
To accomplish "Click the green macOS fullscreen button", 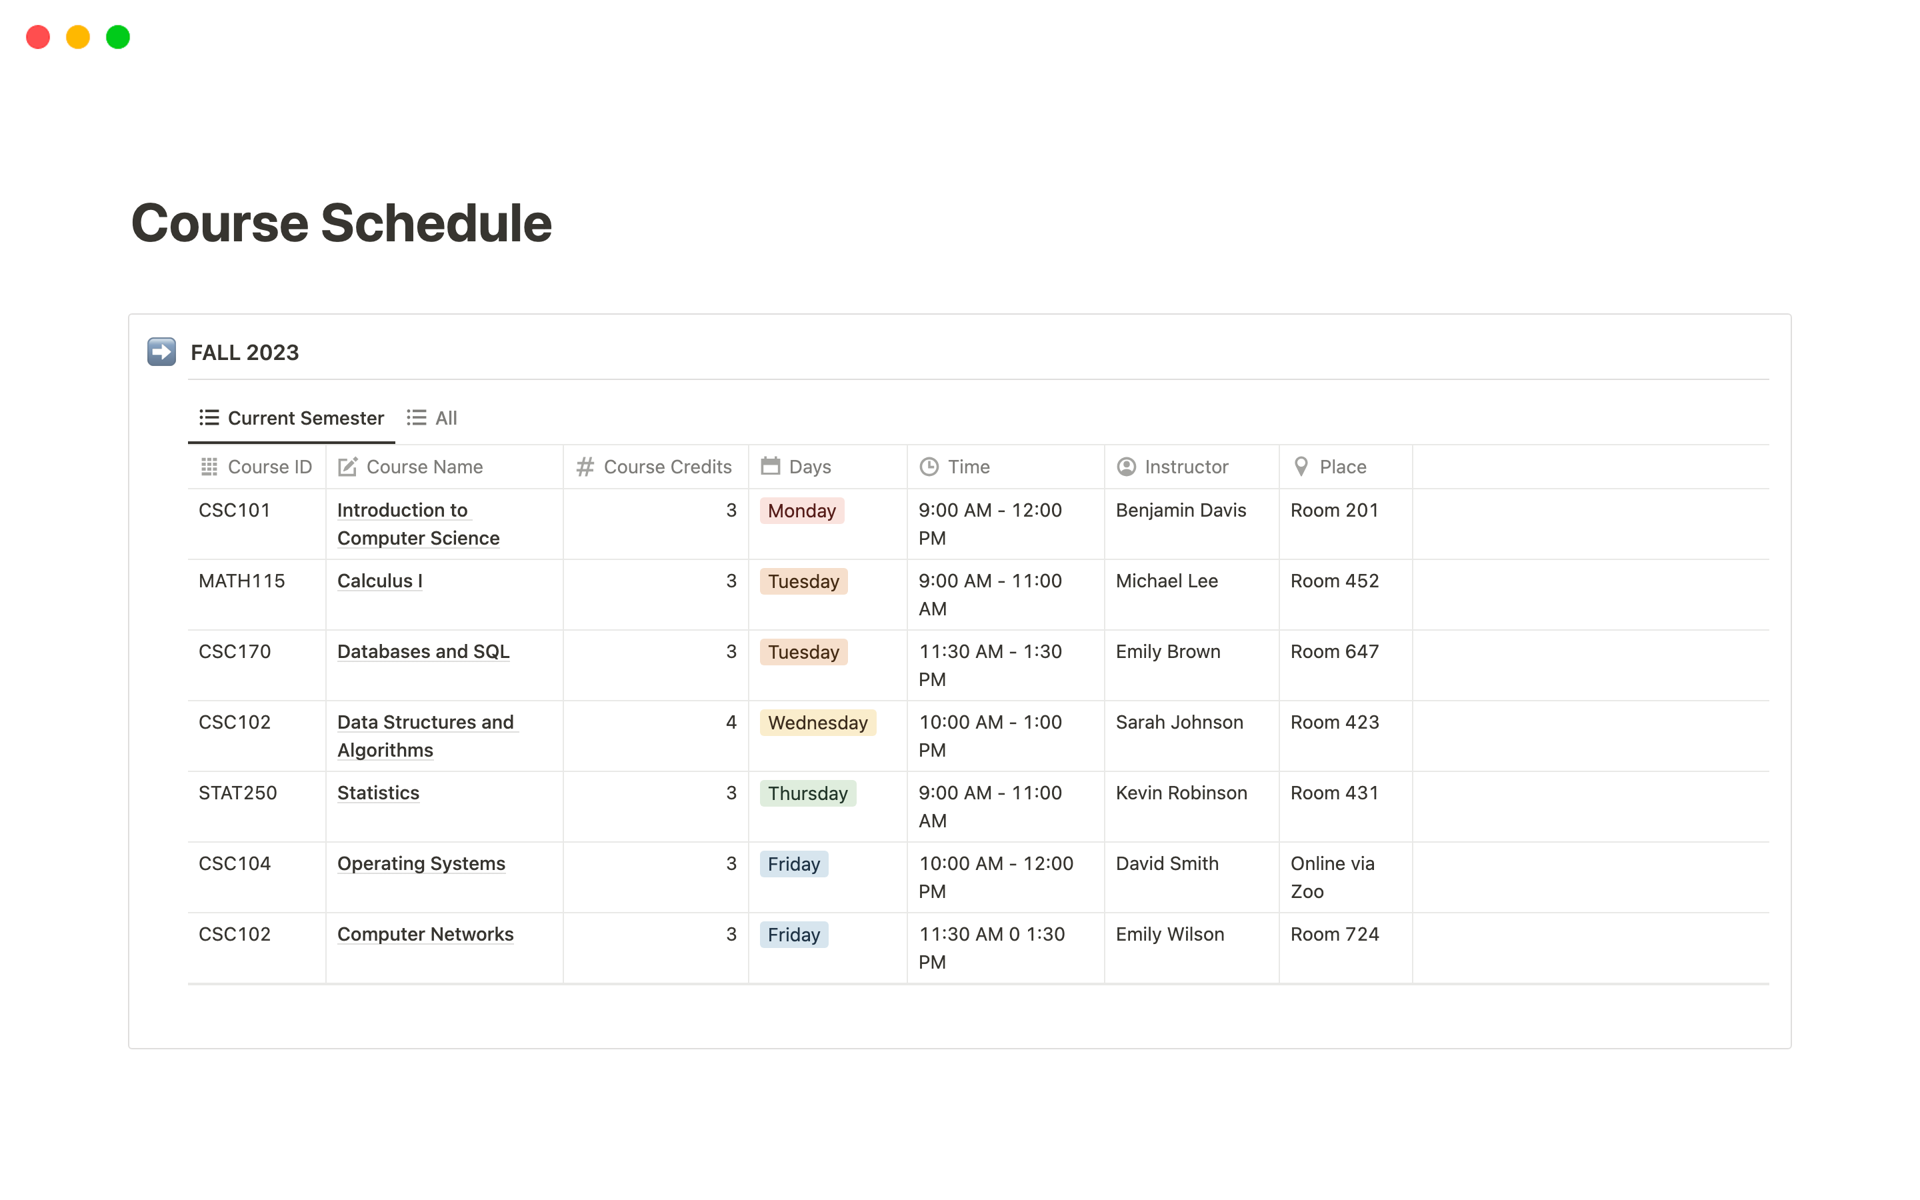I will click(118, 37).
